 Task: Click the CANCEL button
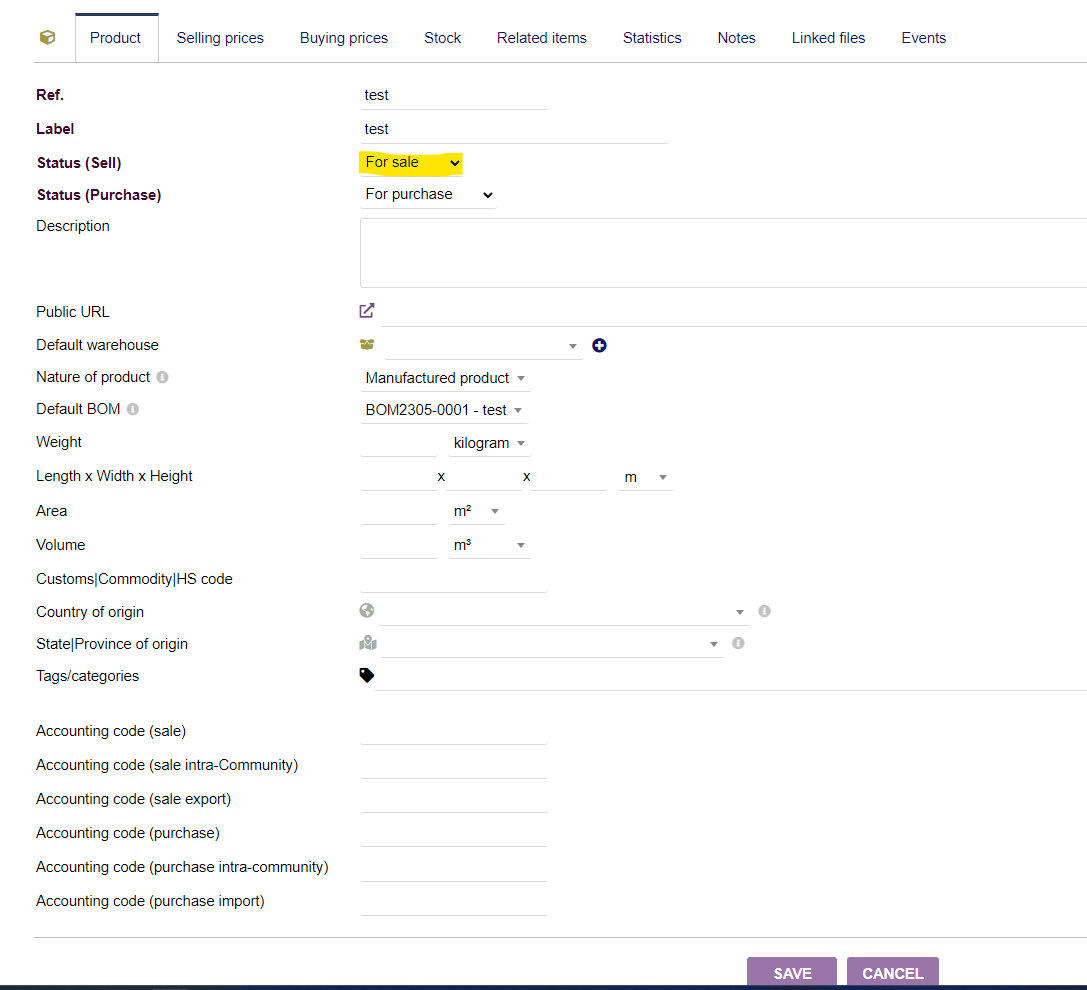coord(893,973)
